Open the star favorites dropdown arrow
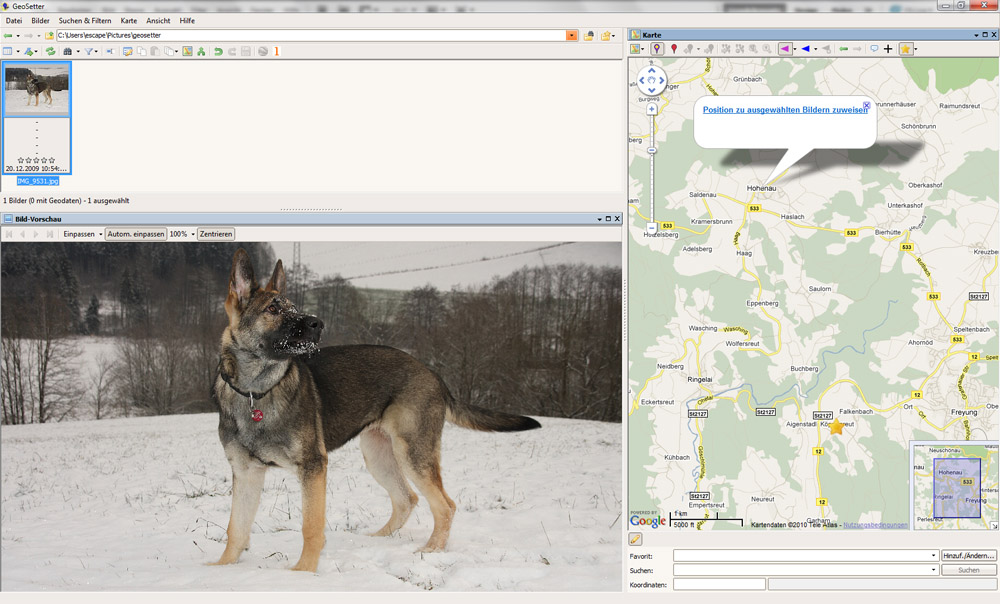The height and width of the screenshot is (604, 1000). (x=915, y=50)
